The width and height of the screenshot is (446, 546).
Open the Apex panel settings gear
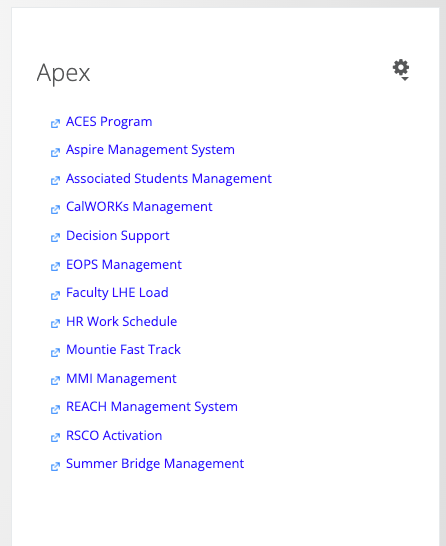401,67
